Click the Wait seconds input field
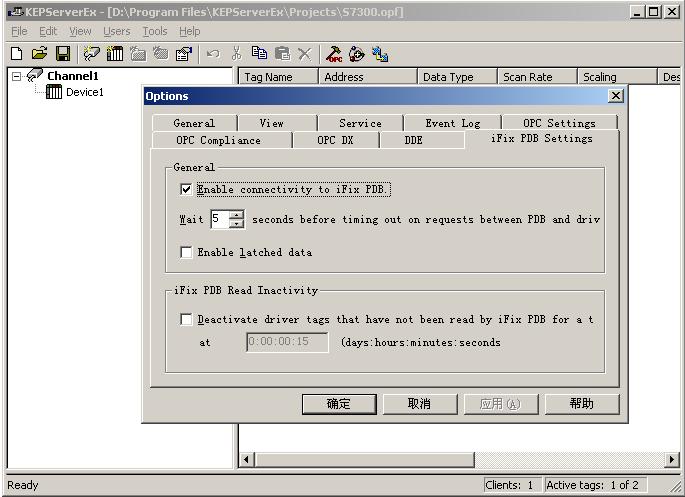 coord(220,219)
